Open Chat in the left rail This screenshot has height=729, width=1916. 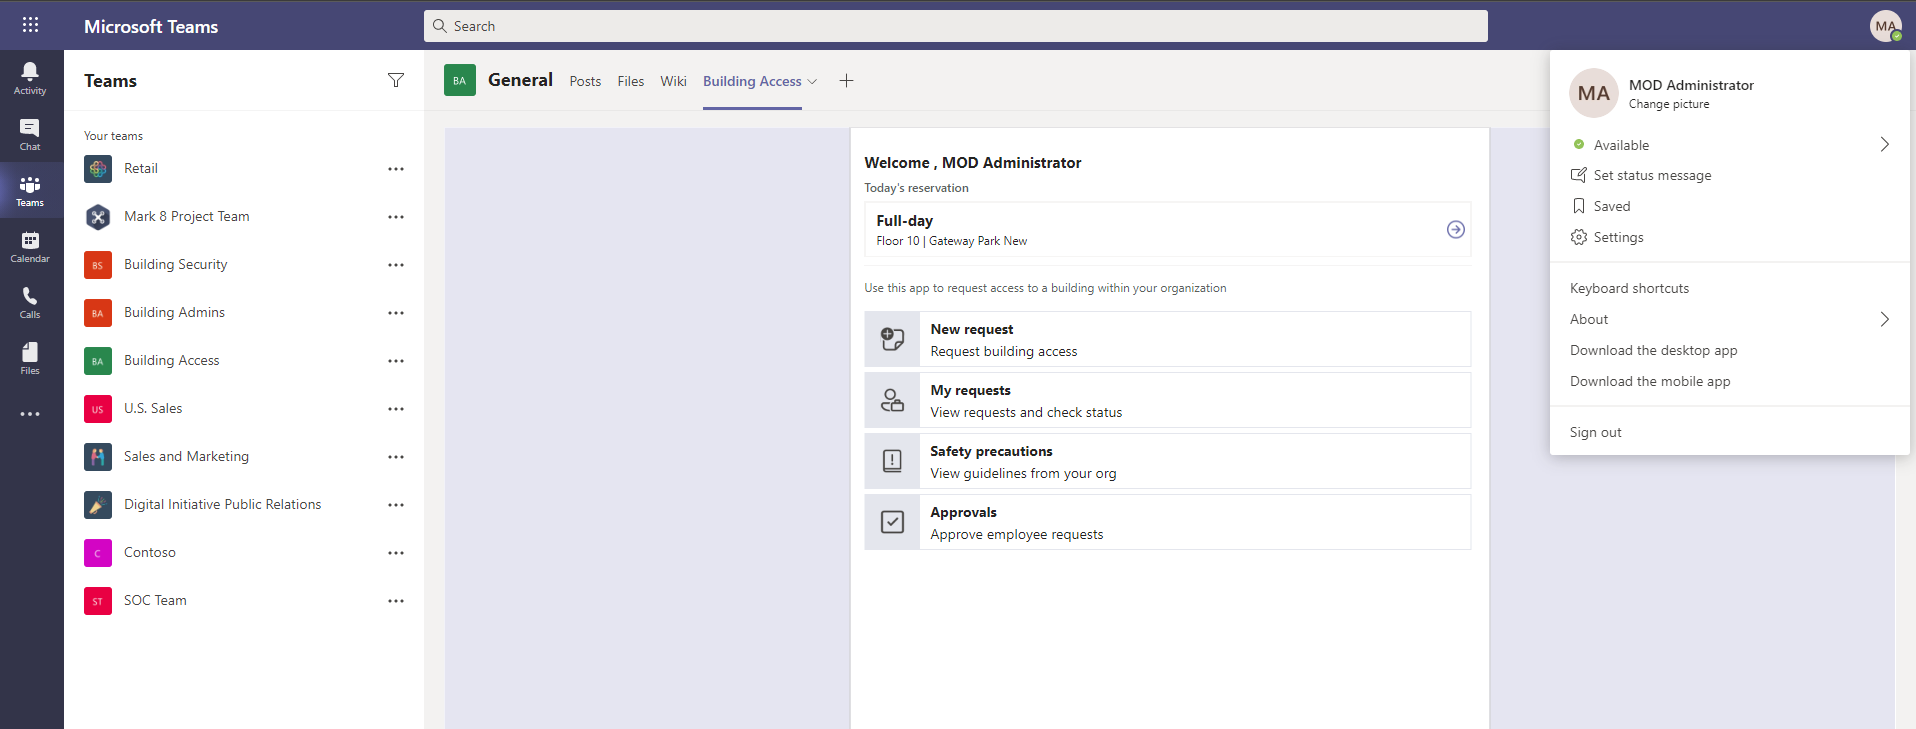30,134
